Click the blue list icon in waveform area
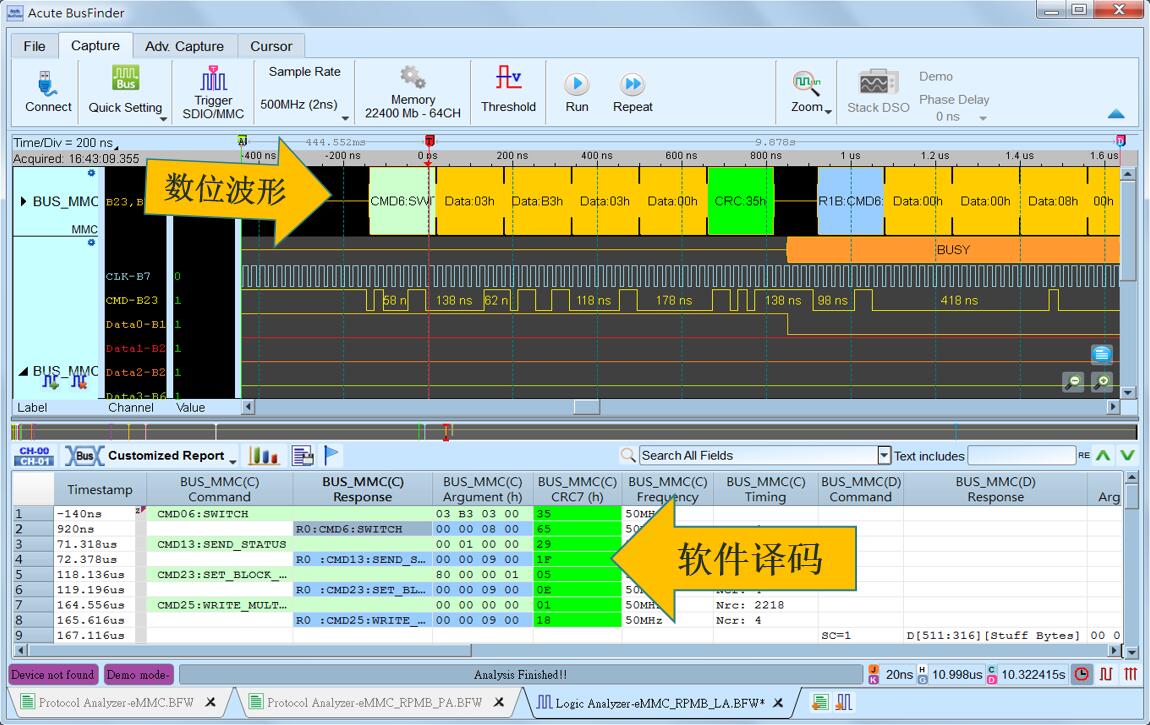The image size is (1150, 725). [1102, 354]
